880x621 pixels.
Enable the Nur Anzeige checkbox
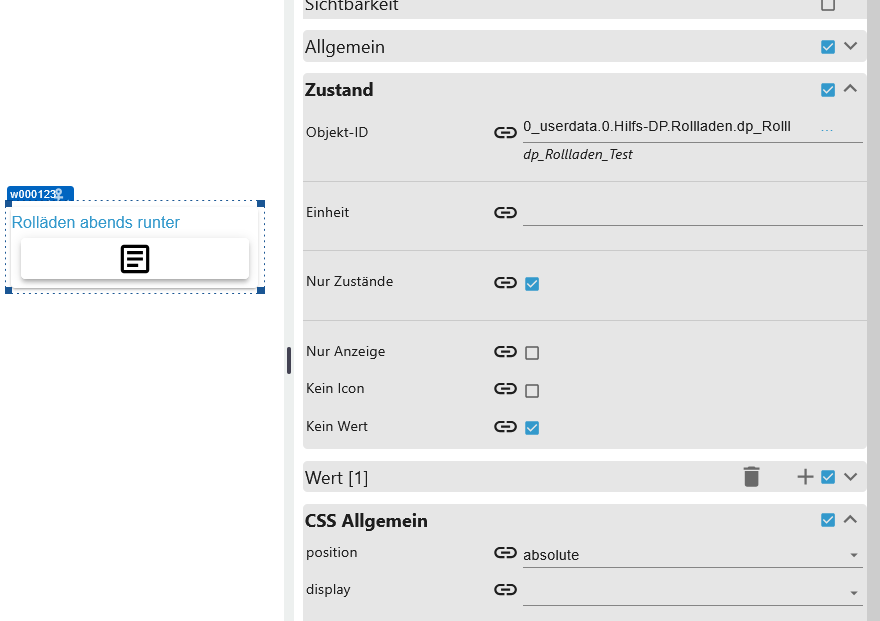click(x=532, y=353)
